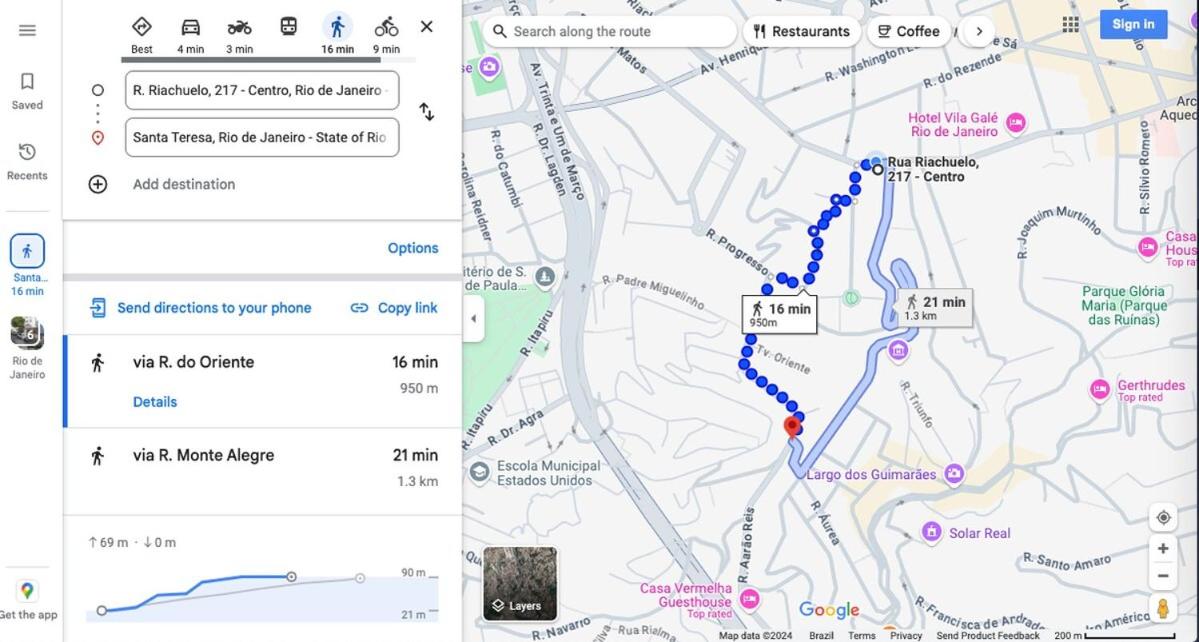1199x642 pixels.
Task: Toggle the 200 m map scale
Action: (x=1115, y=636)
